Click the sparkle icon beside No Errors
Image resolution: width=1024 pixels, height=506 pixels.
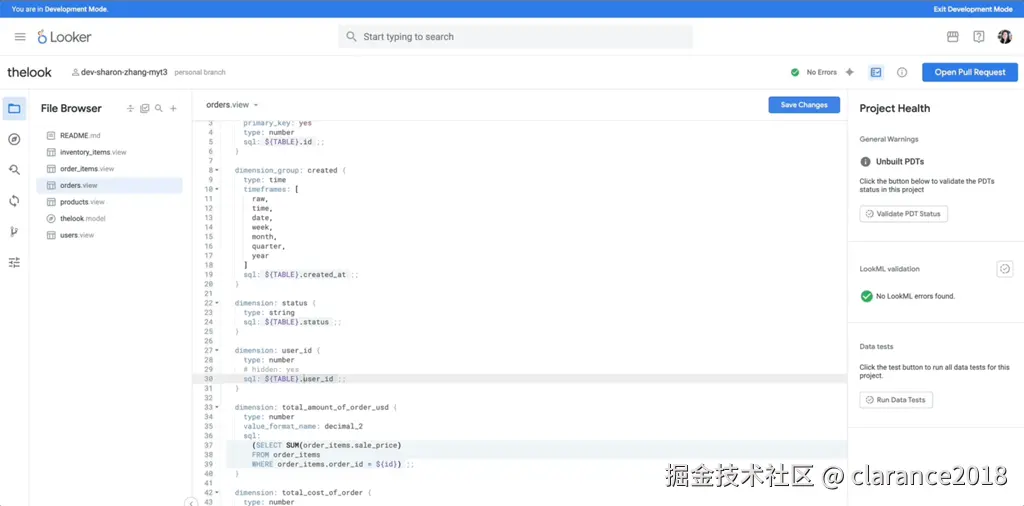point(850,72)
